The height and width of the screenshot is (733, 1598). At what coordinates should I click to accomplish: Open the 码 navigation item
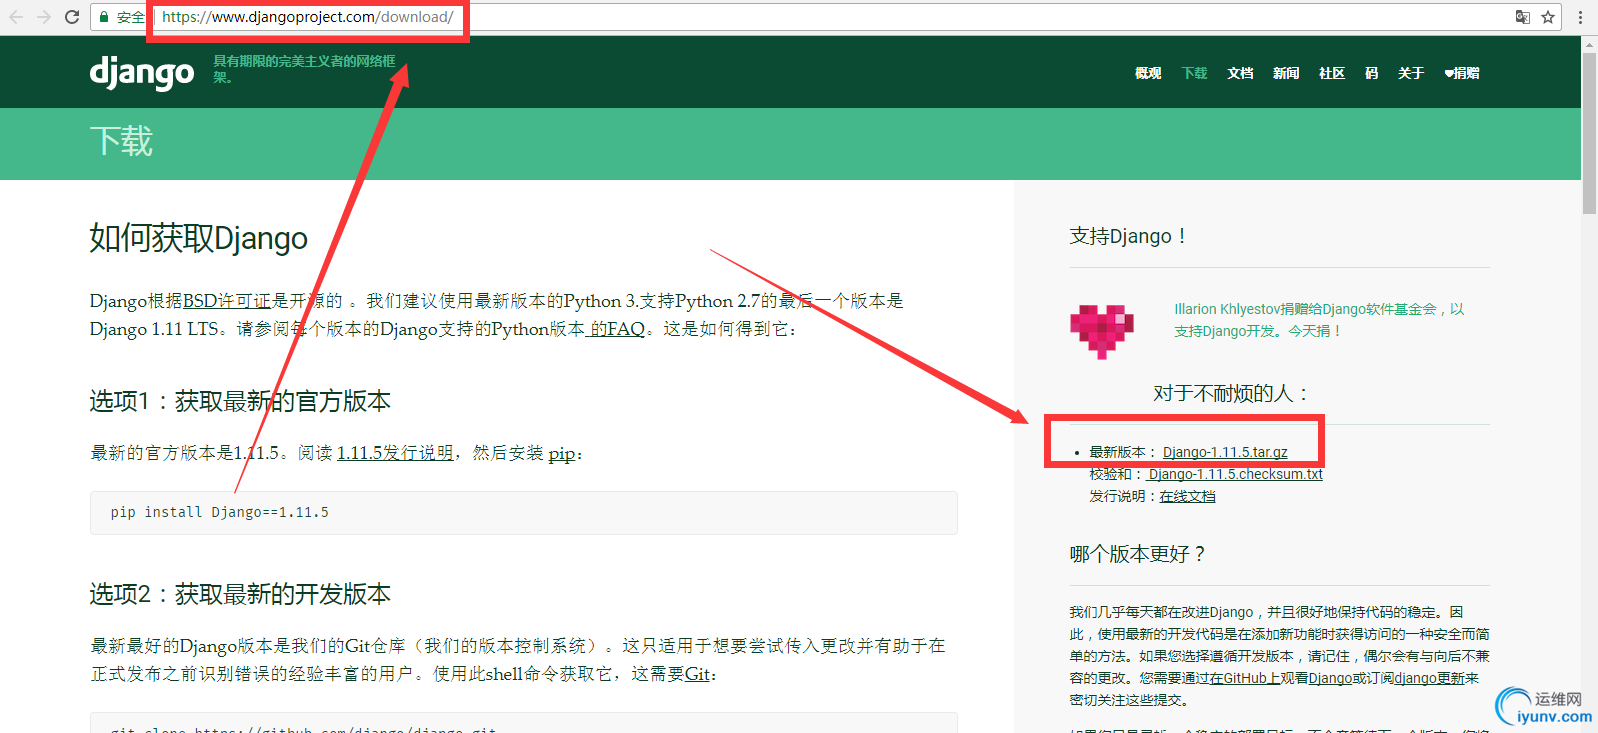click(x=1371, y=73)
